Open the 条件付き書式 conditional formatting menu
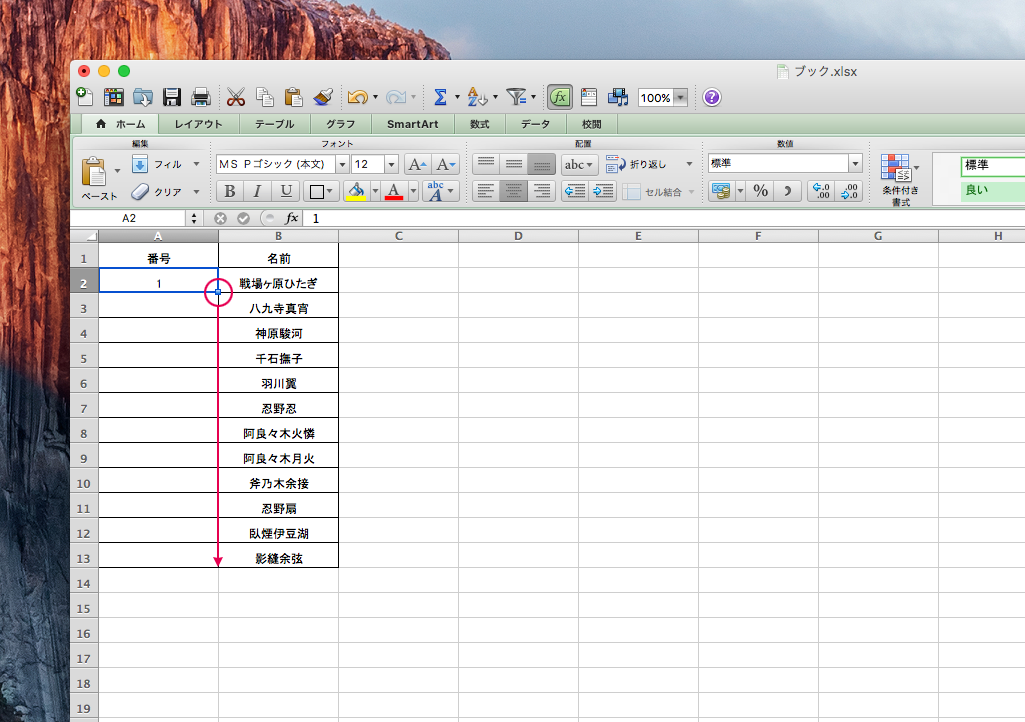The image size is (1025, 722). pyautogui.click(x=900, y=179)
